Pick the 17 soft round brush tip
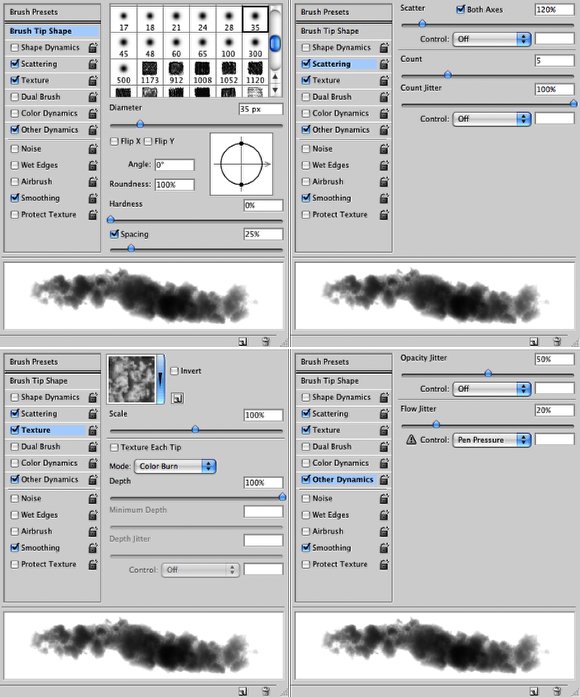Viewport: 580px width, 697px height. [x=124, y=20]
